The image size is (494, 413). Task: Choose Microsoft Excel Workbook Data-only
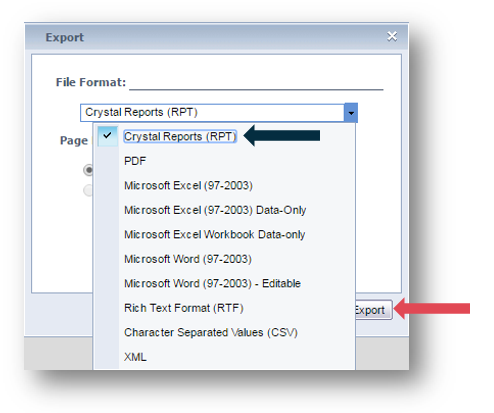[x=214, y=235]
